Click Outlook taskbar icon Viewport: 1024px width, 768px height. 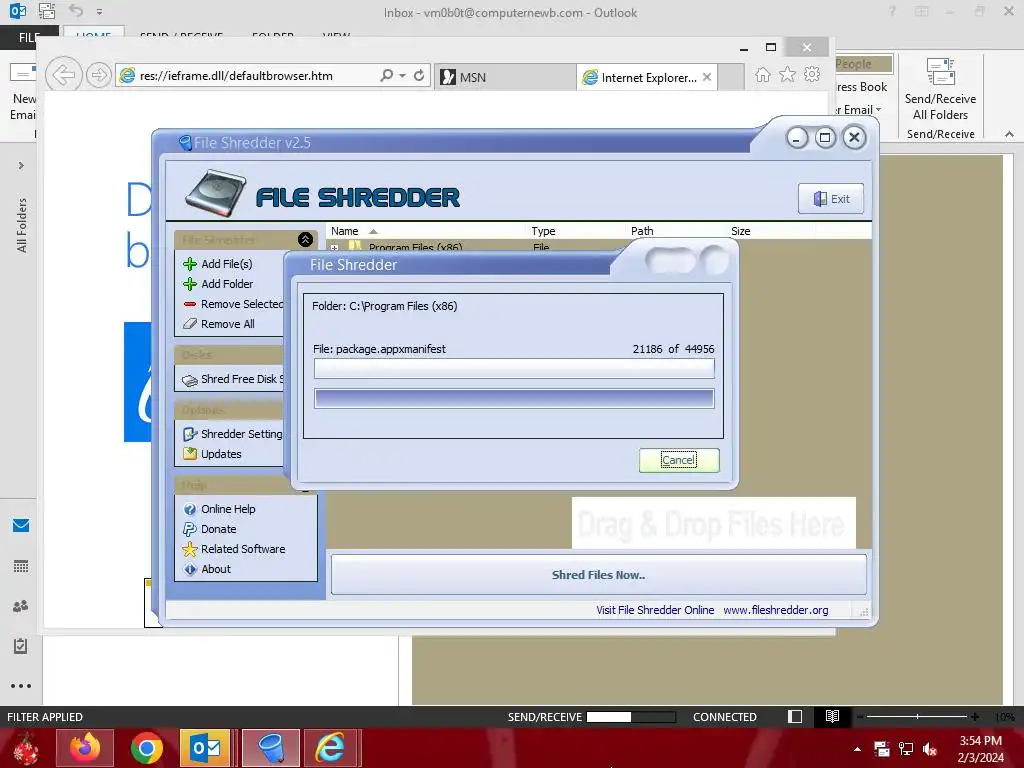[x=205, y=748]
